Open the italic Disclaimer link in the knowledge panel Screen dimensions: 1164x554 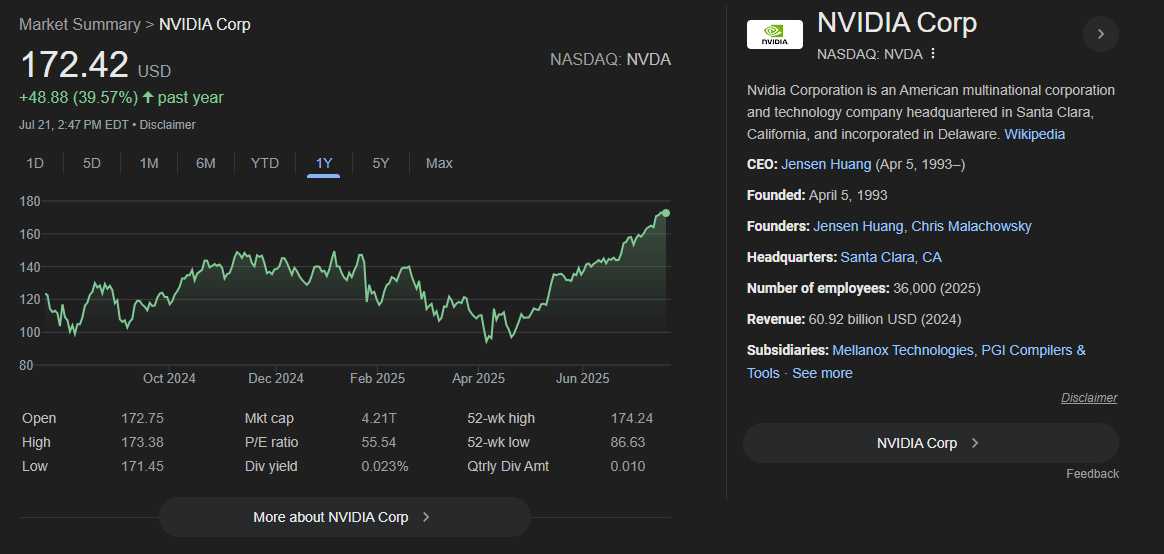(1088, 398)
